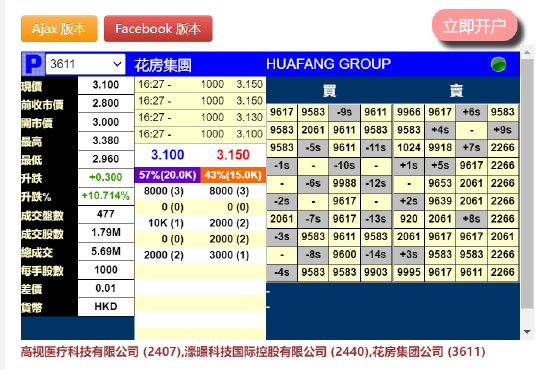The image size is (550, 370).
Task: Click the ask queue entry 3000 (1)
Action: click(229, 255)
